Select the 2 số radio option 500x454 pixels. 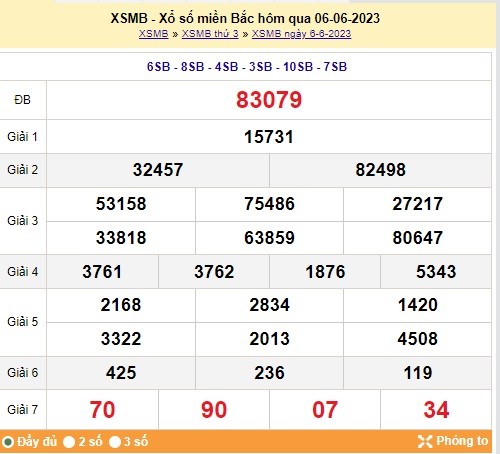[x=69, y=442]
